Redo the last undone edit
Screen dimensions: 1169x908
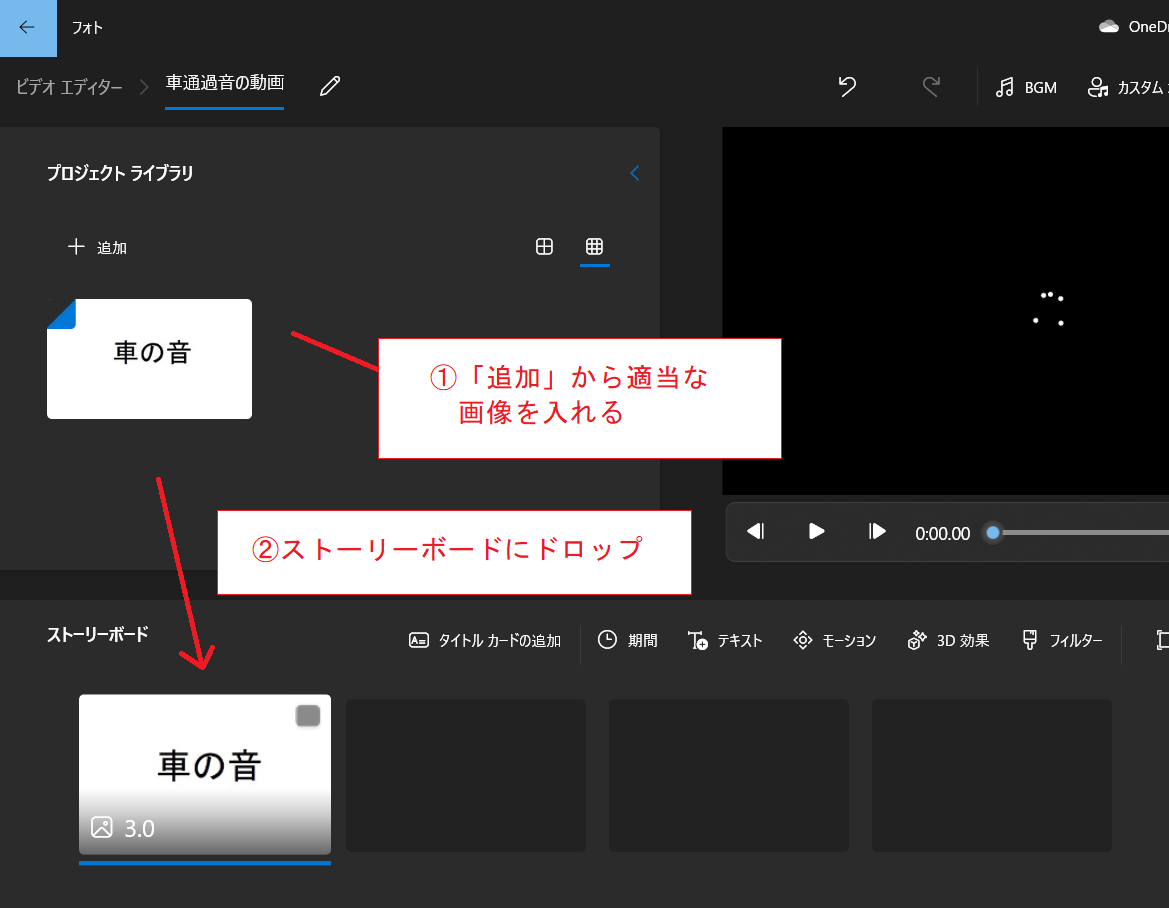pyautogui.click(x=931, y=86)
